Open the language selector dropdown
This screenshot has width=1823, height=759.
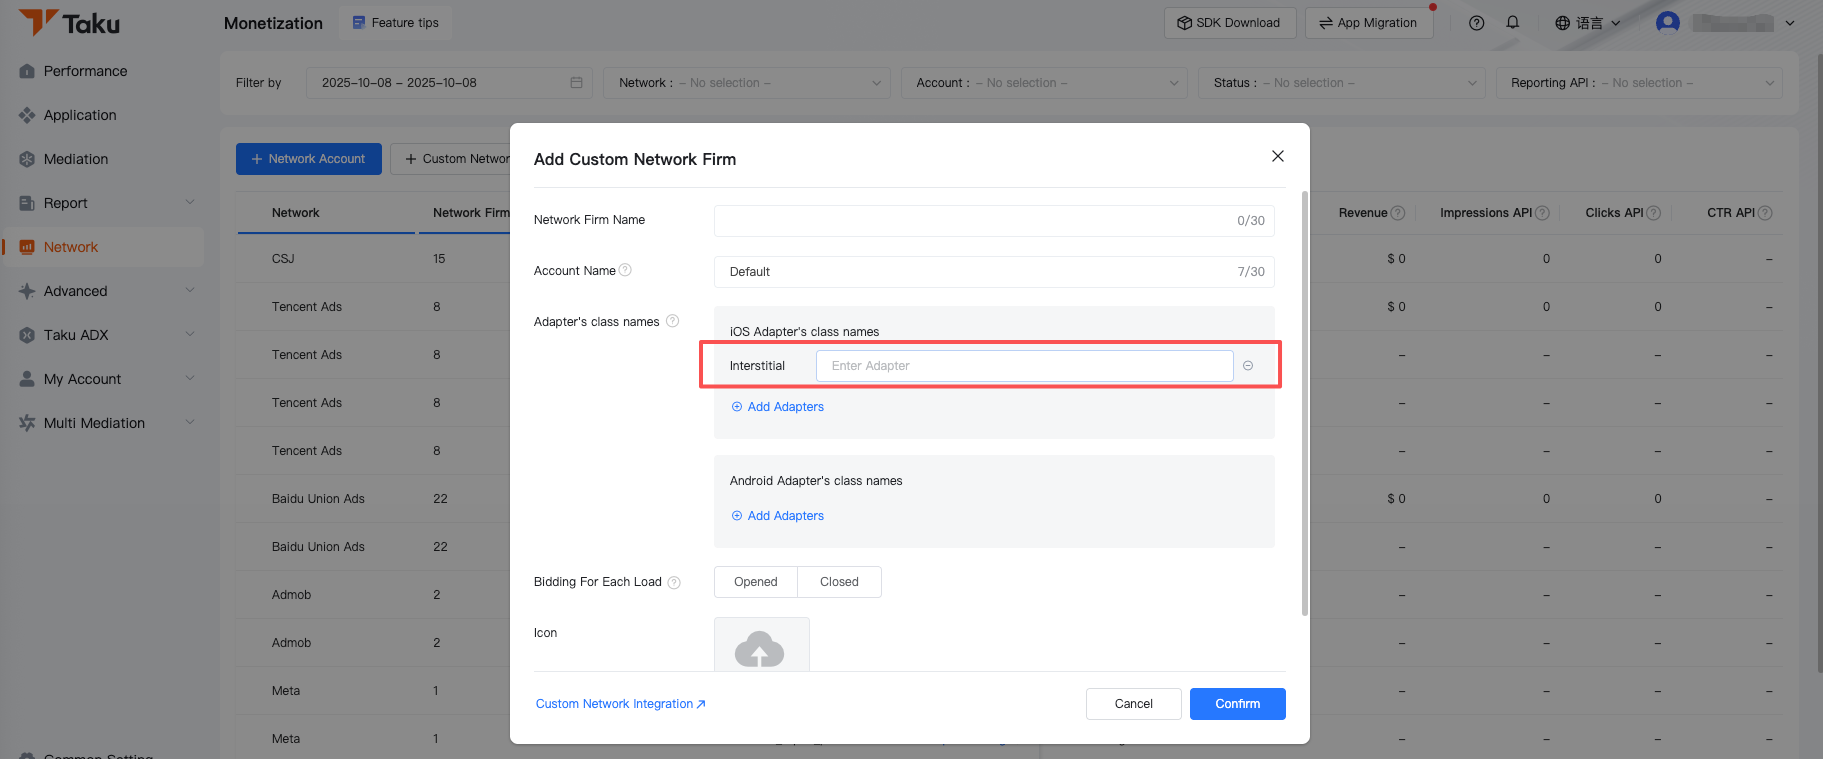point(1587,23)
